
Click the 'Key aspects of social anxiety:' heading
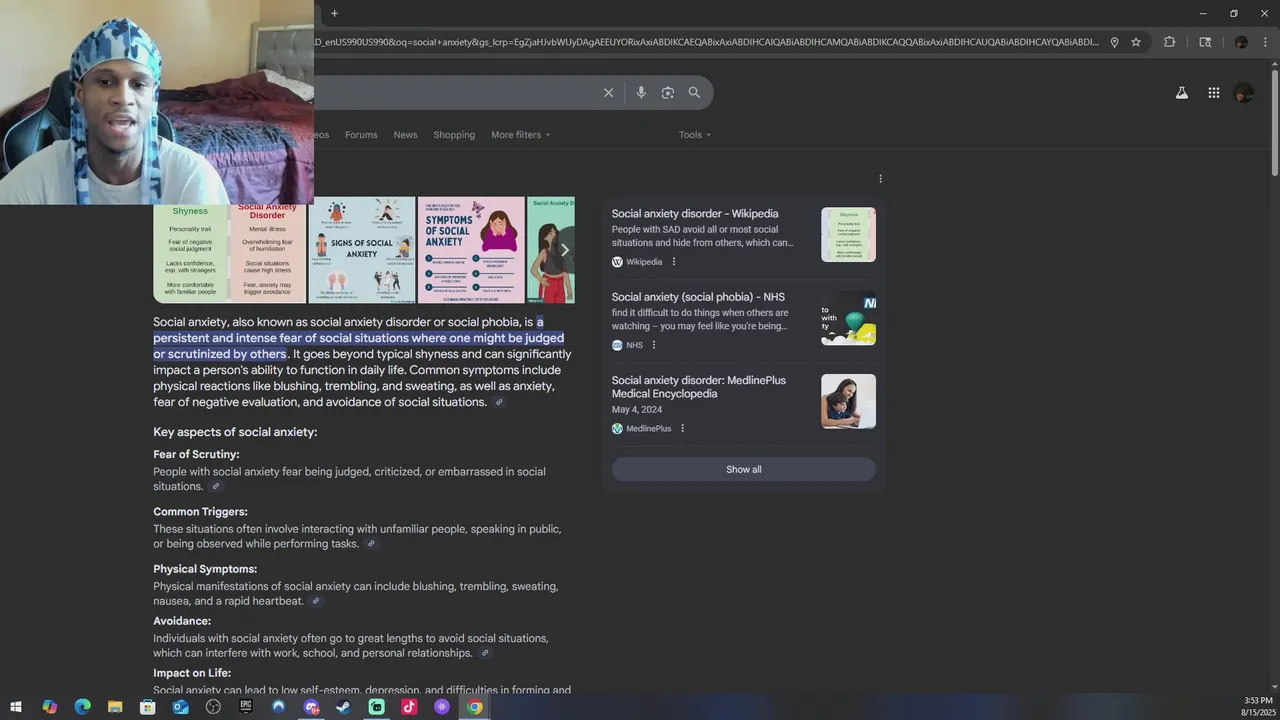(235, 432)
